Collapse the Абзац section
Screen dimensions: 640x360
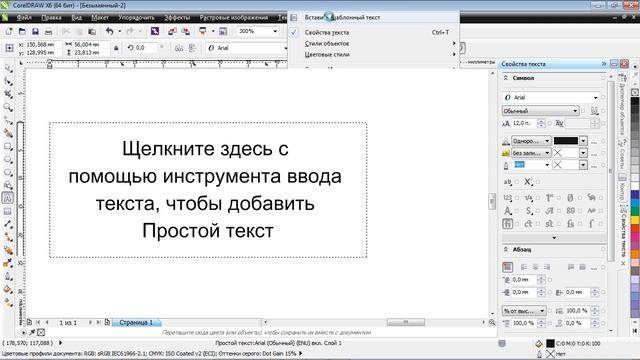pos(506,249)
